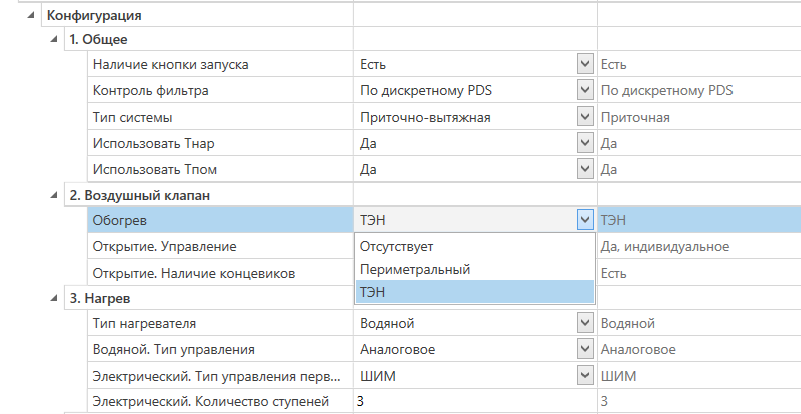Open Наличие кнопки запуска dropdown arrow
The height and width of the screenshot is (414, 801).
point(585,65)
